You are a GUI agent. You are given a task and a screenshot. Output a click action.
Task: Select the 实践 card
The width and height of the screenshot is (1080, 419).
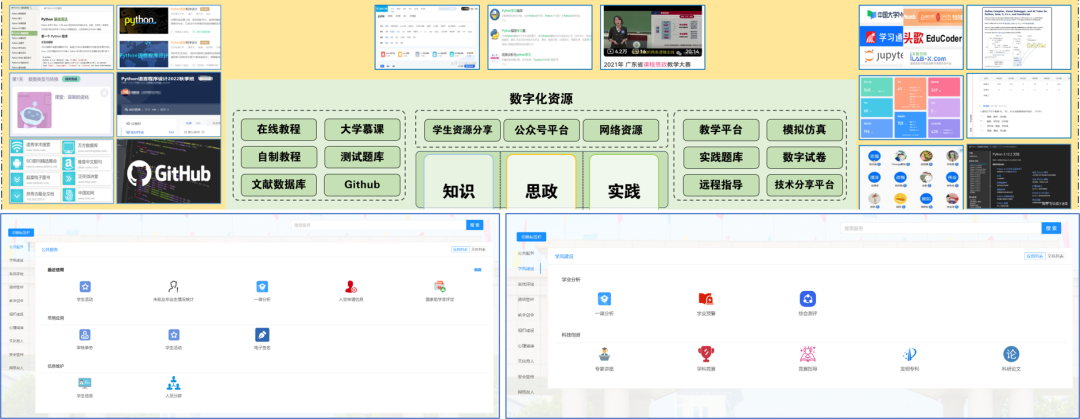[623, 190]
